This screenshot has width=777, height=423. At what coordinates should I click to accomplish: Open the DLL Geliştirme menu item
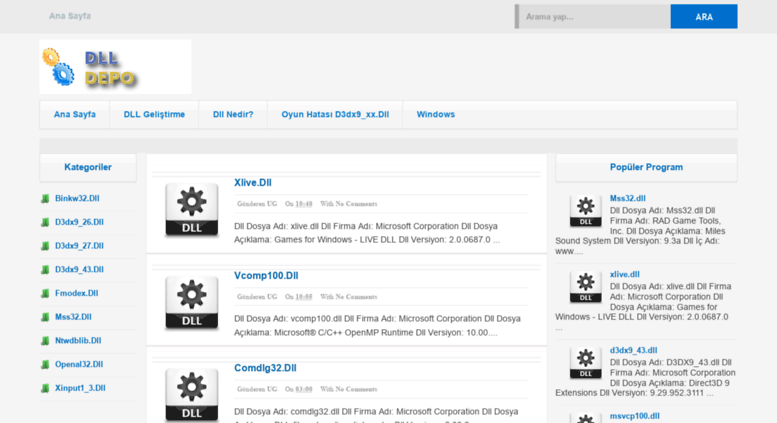pyautogui.click(x=154, y=114)
